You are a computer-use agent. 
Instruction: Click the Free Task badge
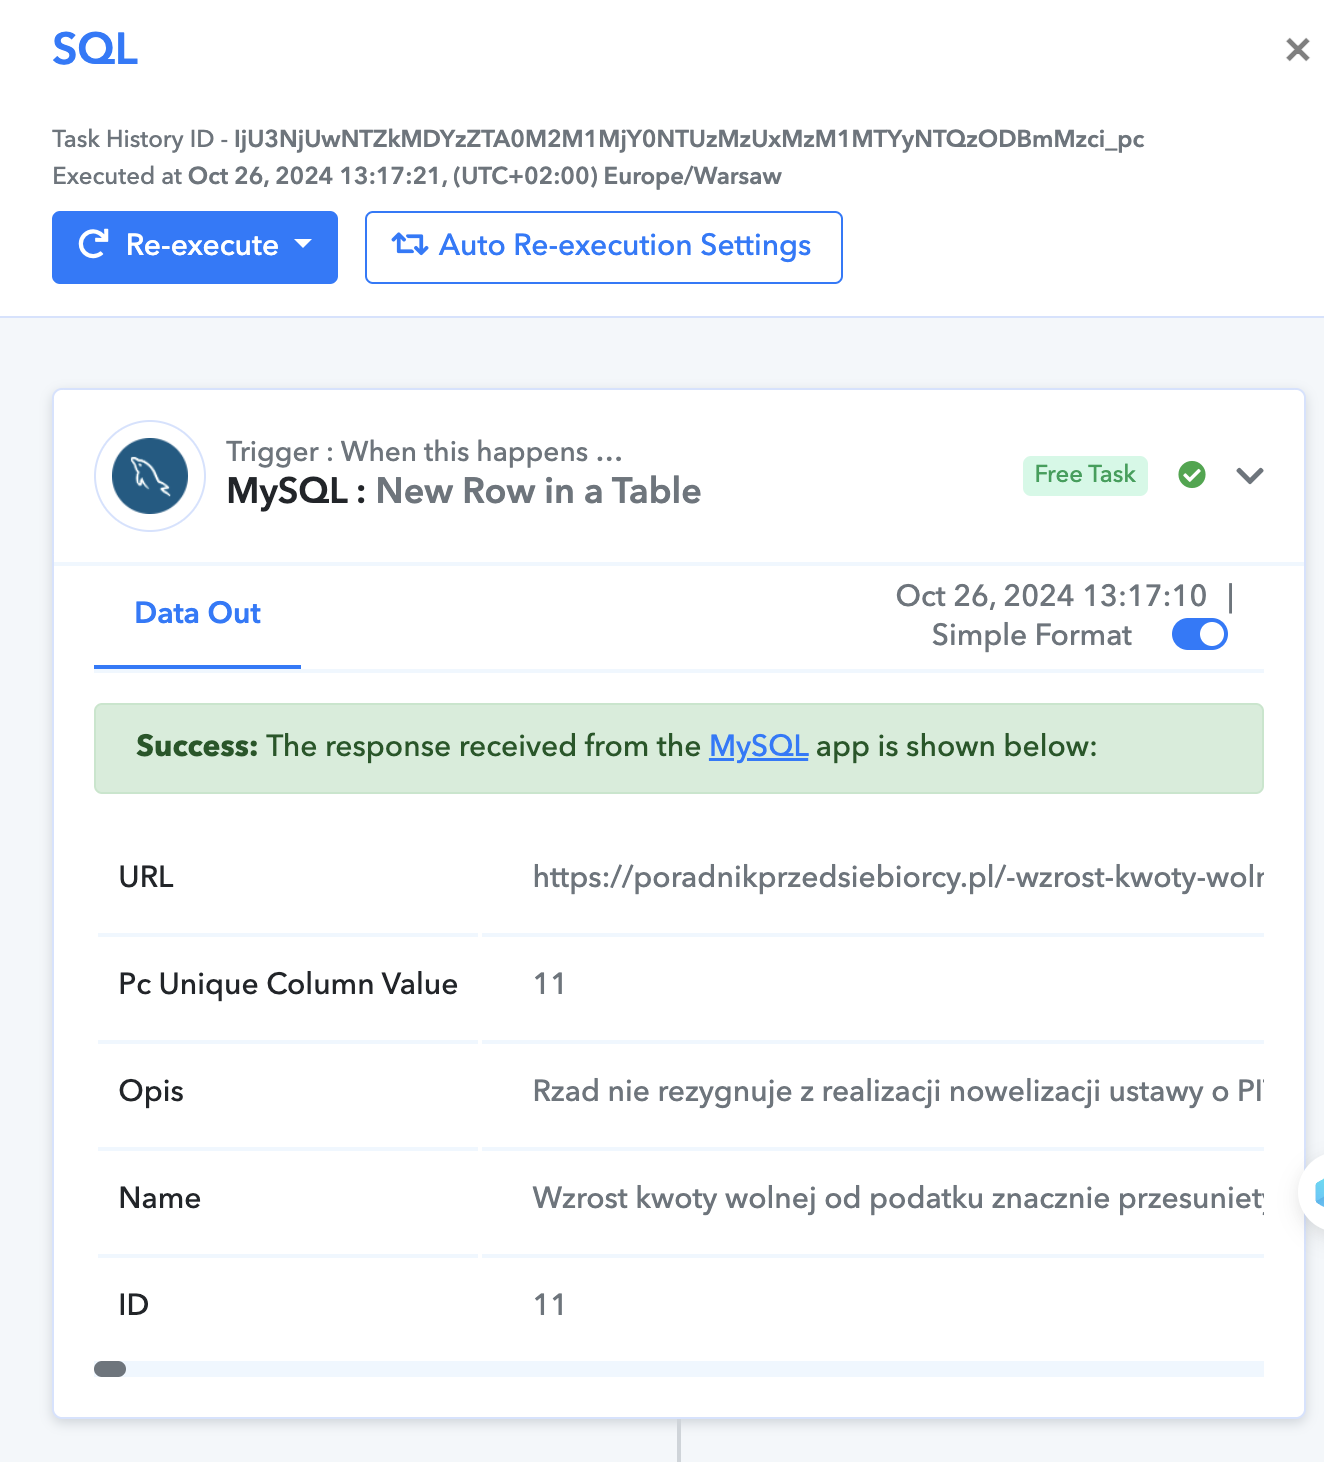(1085, 475)
